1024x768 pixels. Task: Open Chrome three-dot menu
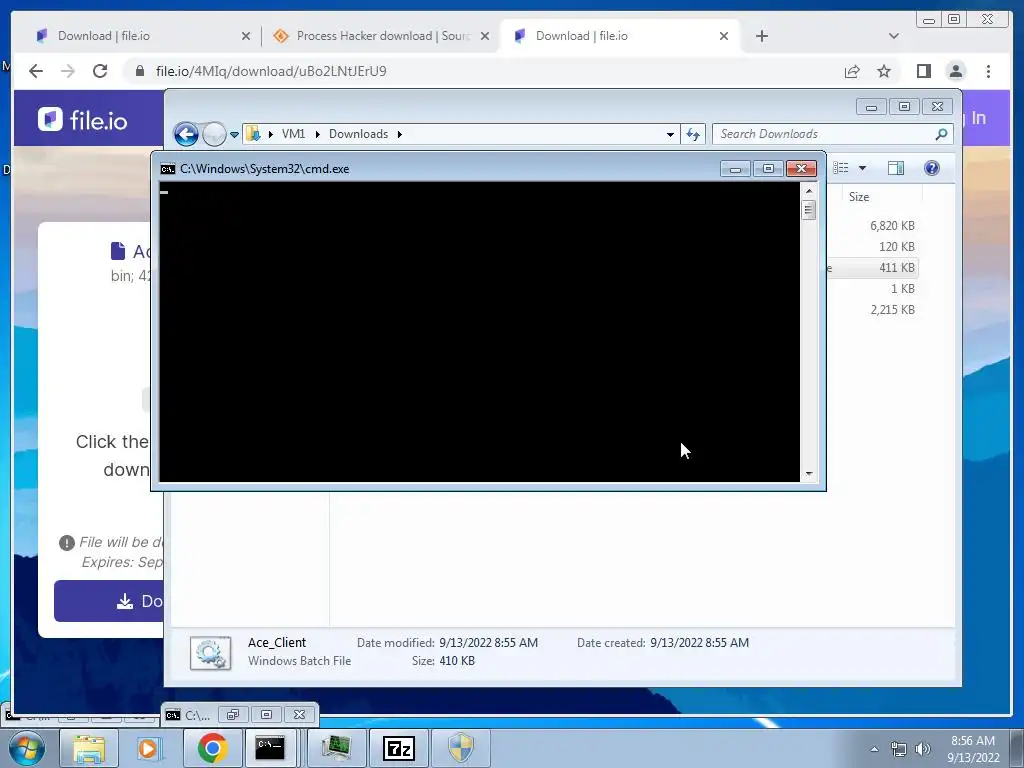[988, 71]
